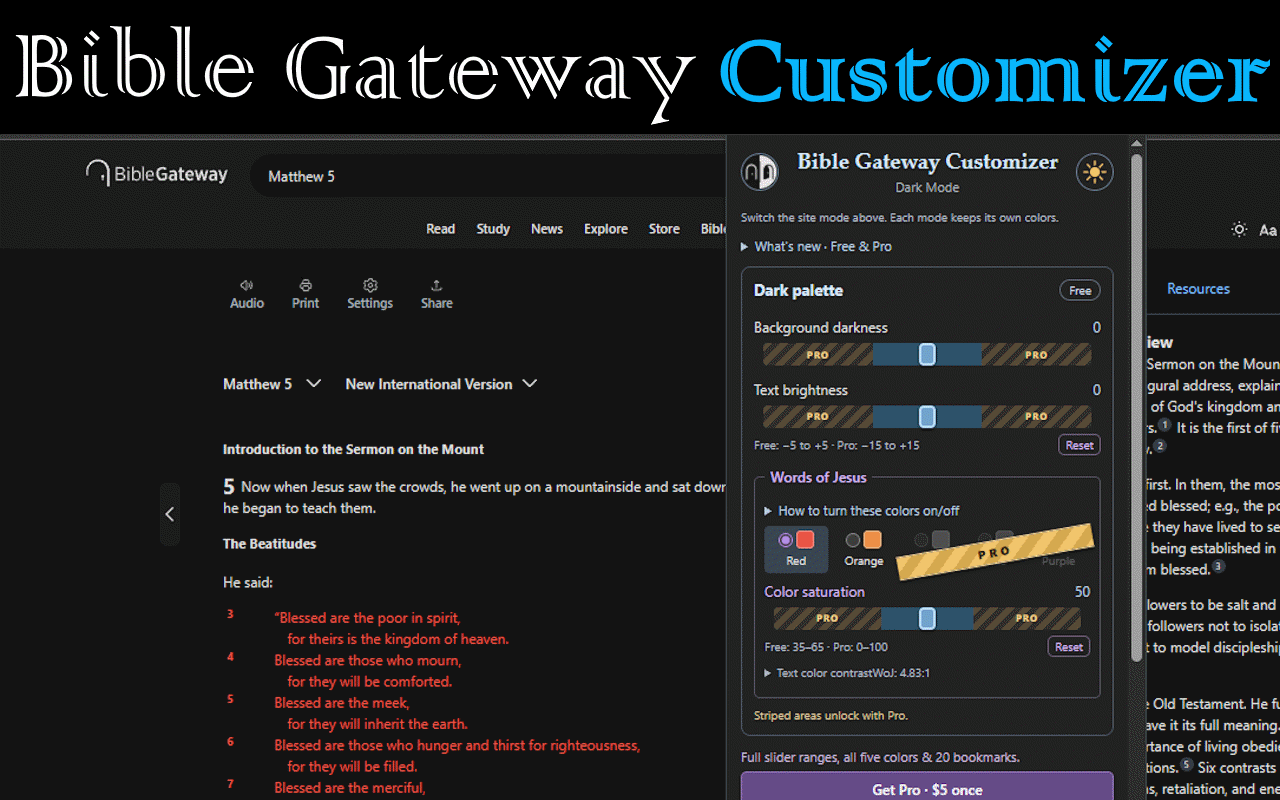Adjust the Text brightness slider handle
Image resolution: width=1280 pixels, height=800 pixels.
click(927, 416)
